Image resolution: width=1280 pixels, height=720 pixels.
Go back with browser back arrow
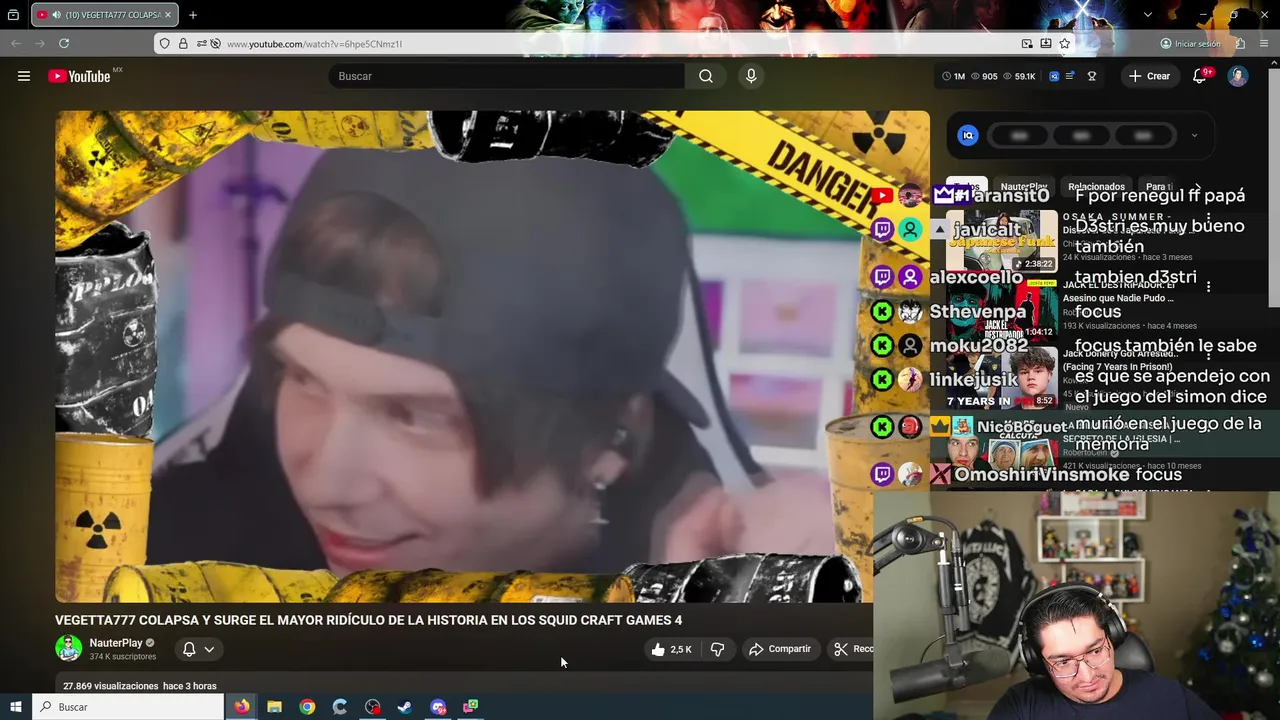[16, 43]
